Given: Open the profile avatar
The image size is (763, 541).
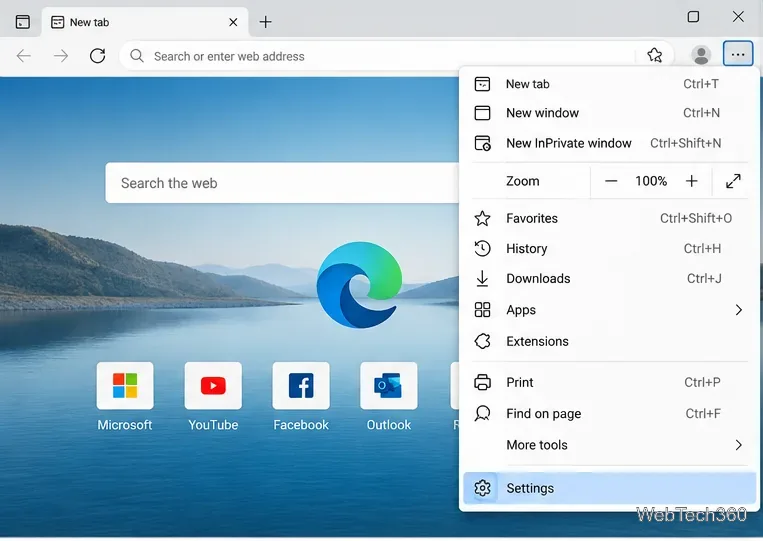Looking at the screenshot, I should [701, 55].
